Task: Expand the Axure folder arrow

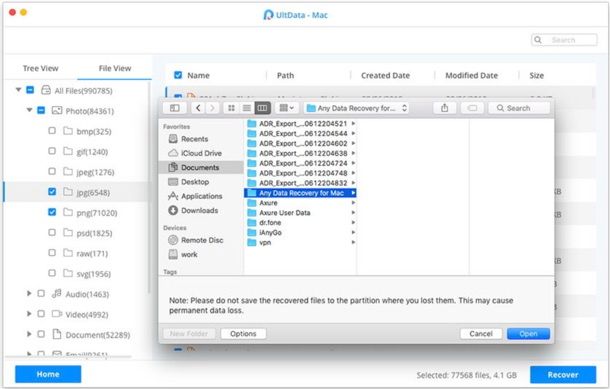Action: (353, 203)
